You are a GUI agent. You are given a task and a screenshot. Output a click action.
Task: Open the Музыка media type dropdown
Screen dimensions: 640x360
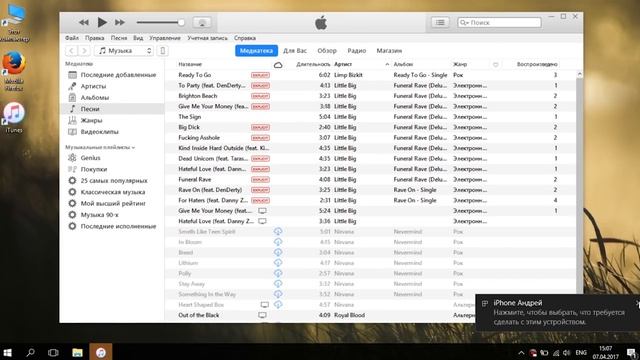click(124, 51)
